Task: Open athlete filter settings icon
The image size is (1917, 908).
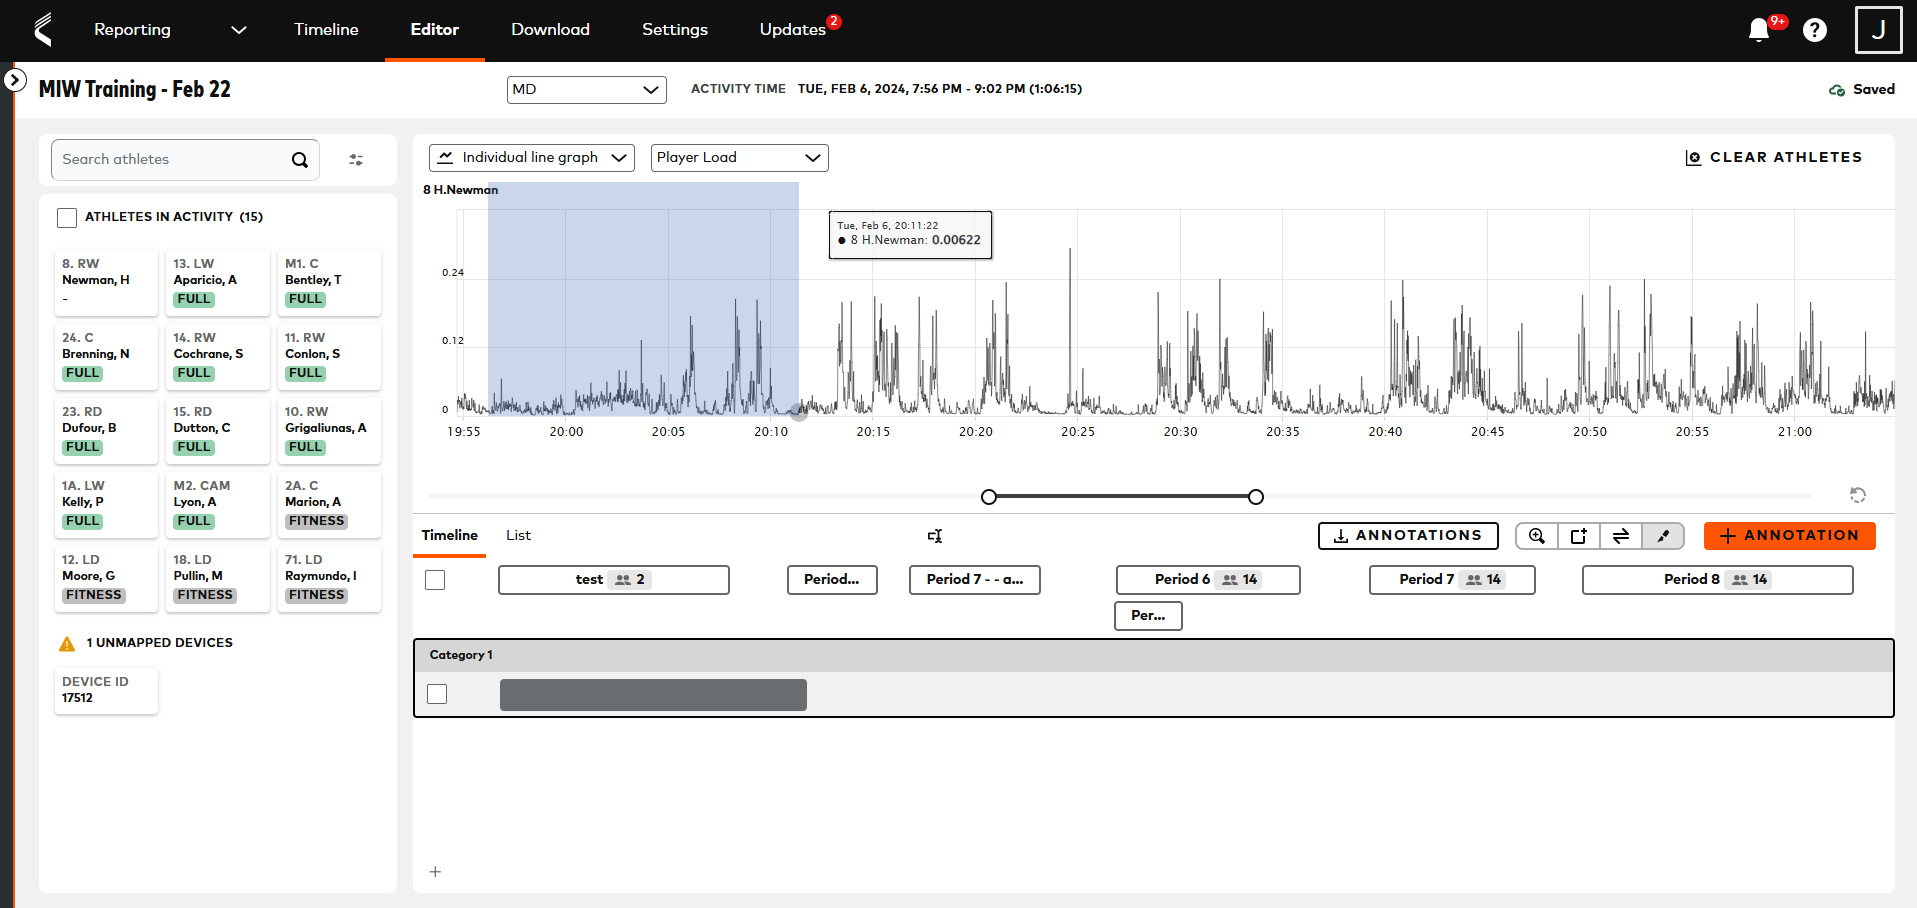Action: click(356, 160)
